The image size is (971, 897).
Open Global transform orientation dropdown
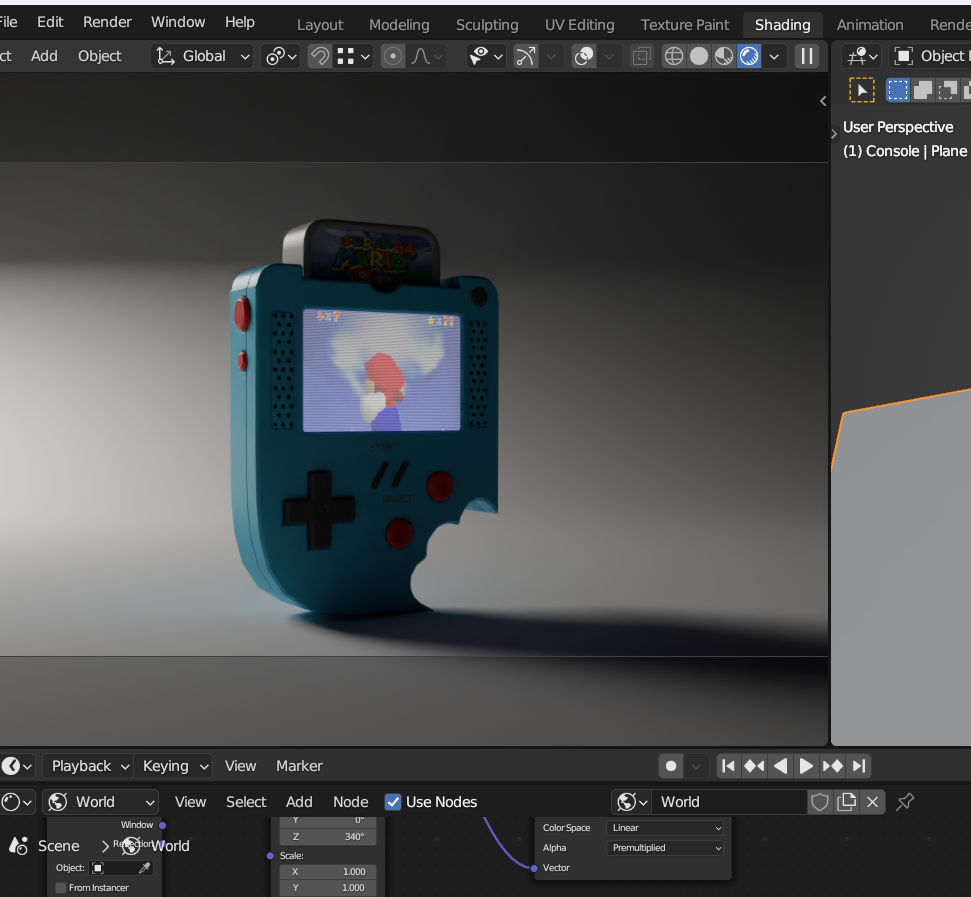(202, 56)
